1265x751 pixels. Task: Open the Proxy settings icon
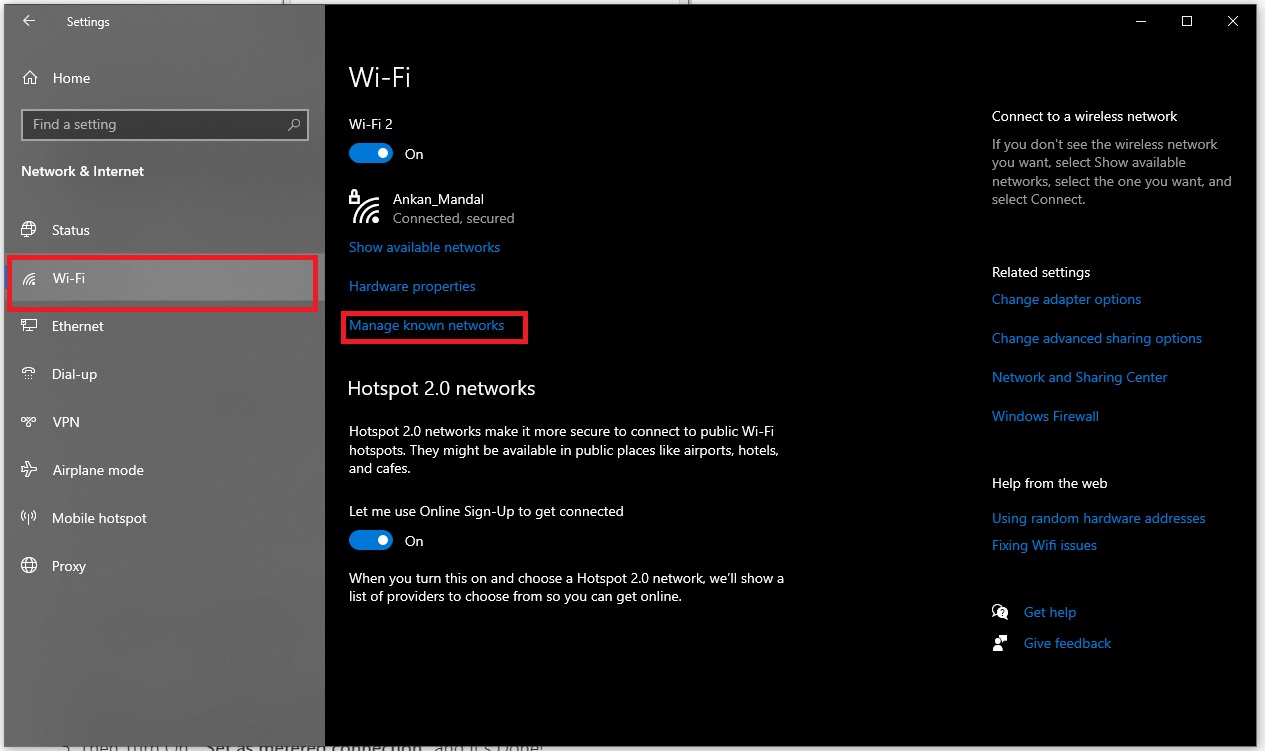click(32, 565)
